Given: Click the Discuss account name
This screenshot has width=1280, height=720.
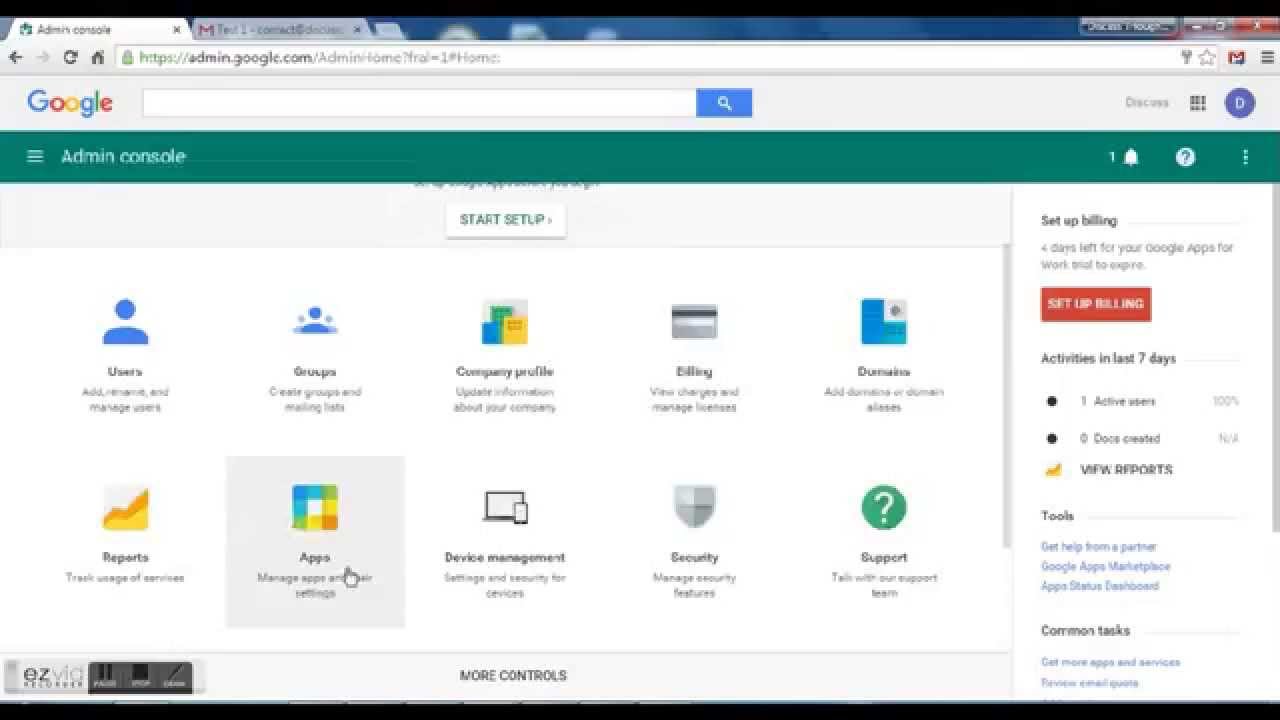Looking at the screenshot, I should (x=1147, y=103).
